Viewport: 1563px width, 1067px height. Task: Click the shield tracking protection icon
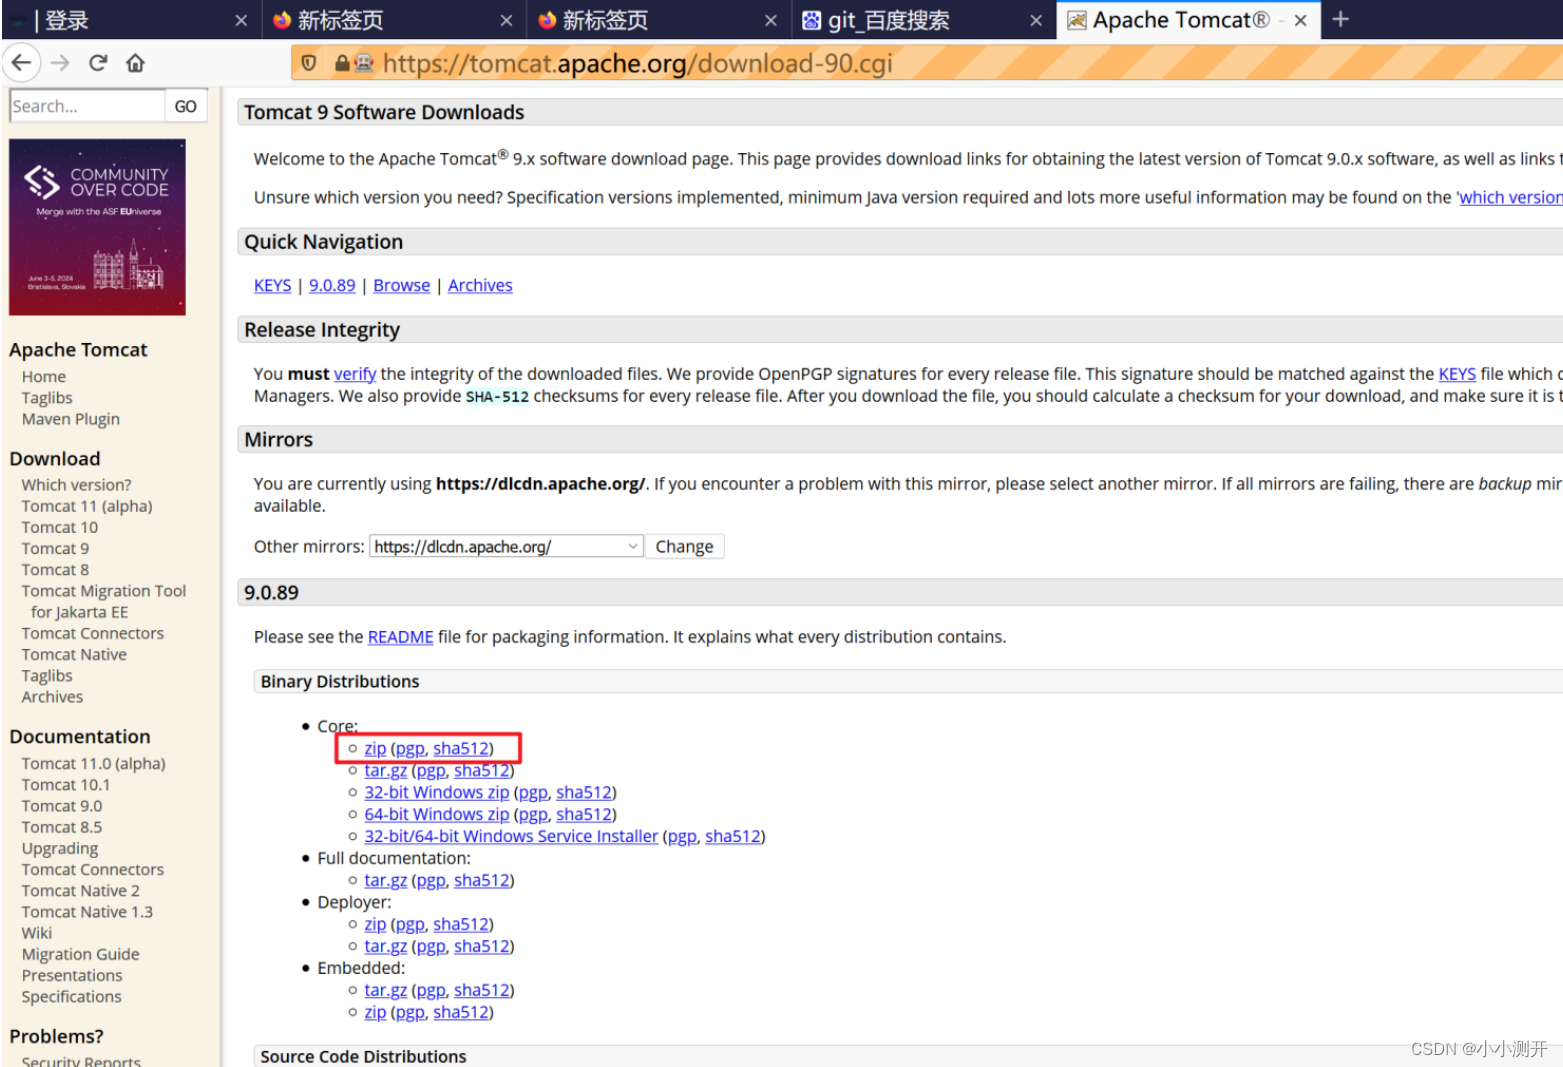[309, 63]
